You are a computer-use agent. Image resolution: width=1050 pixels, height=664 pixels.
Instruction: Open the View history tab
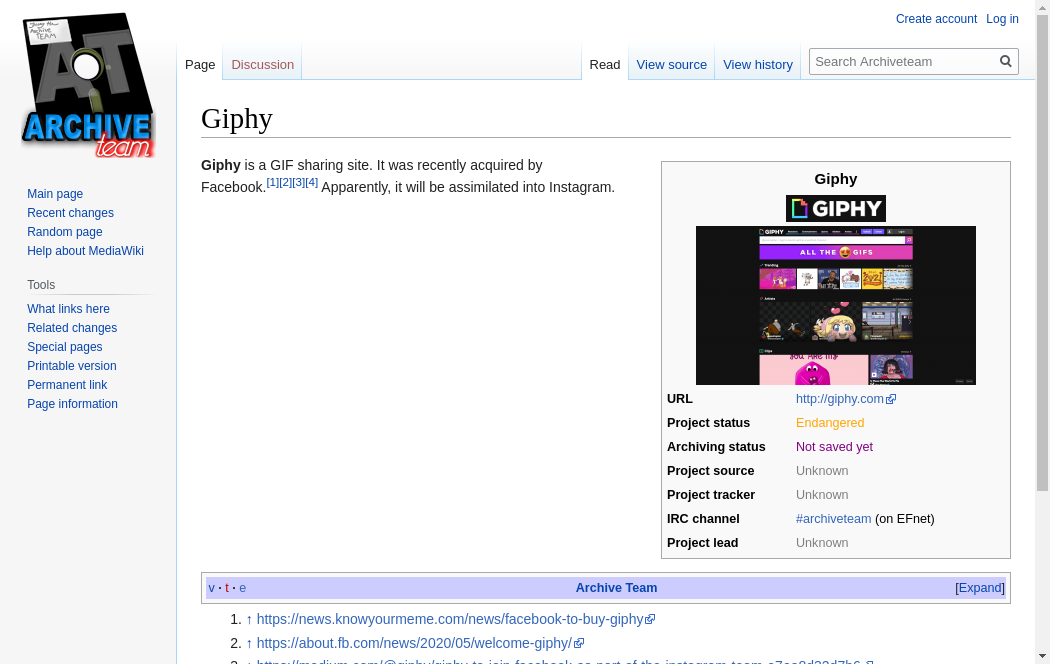tap(757, 64)
